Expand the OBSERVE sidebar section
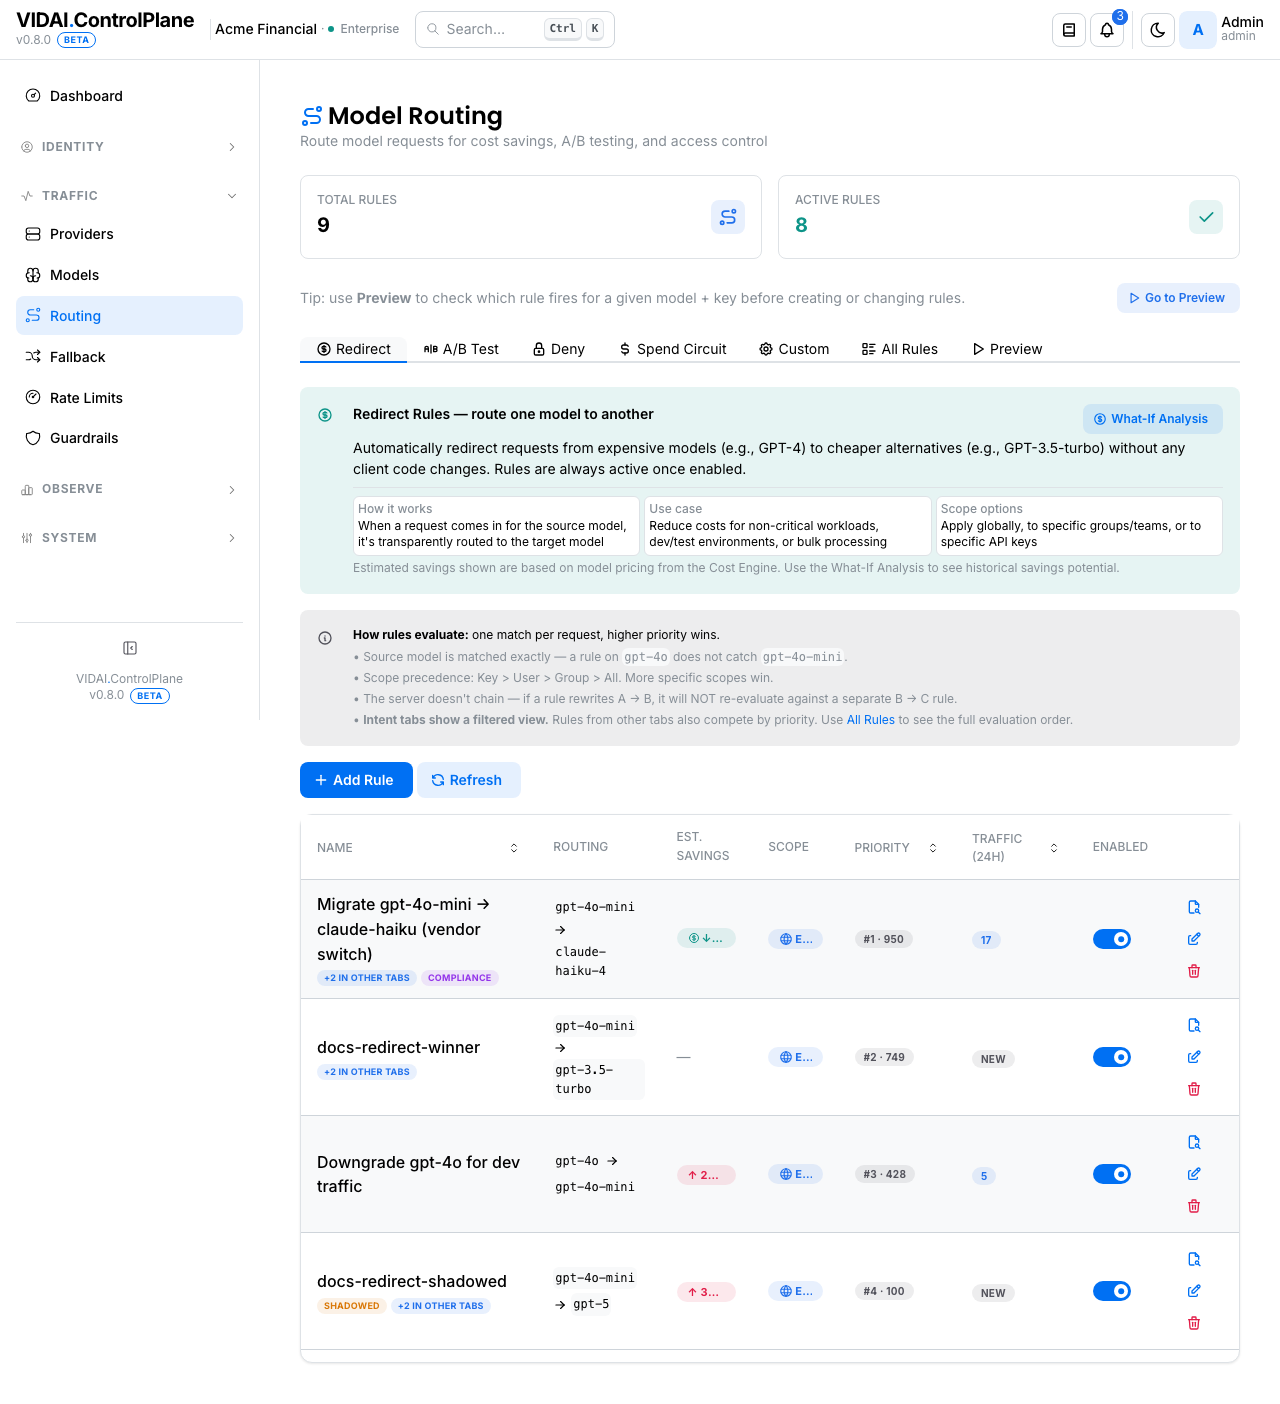This screenshot has height=1404, width=1280. pos(129,489)
